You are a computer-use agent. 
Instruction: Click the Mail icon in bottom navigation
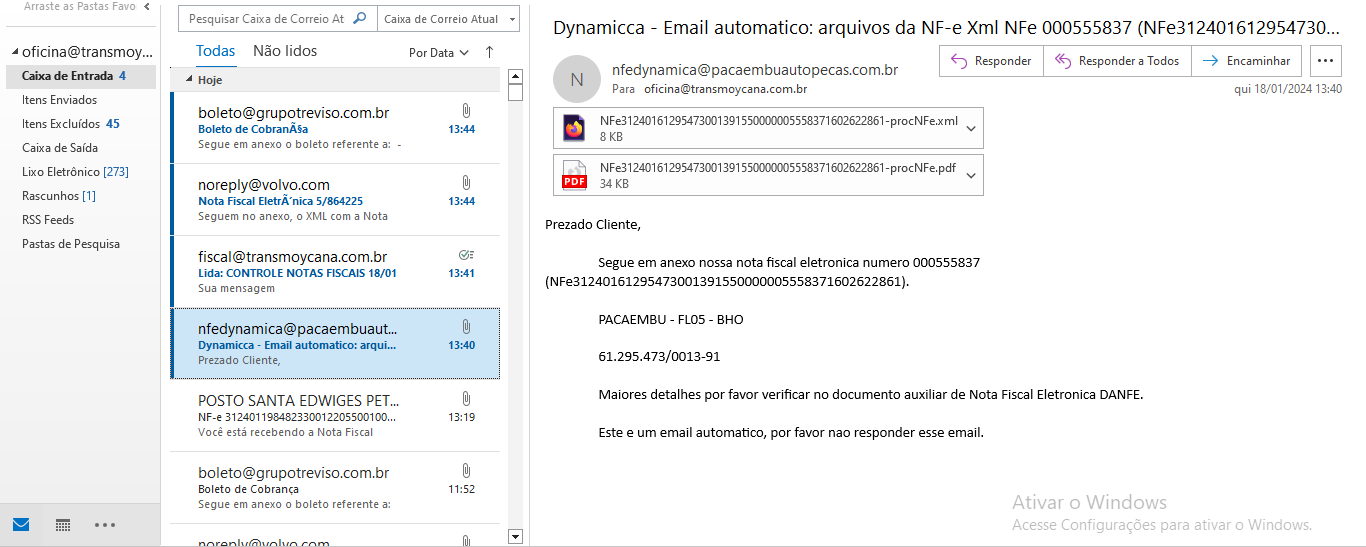pyautogui.click(x=21, y=525)
